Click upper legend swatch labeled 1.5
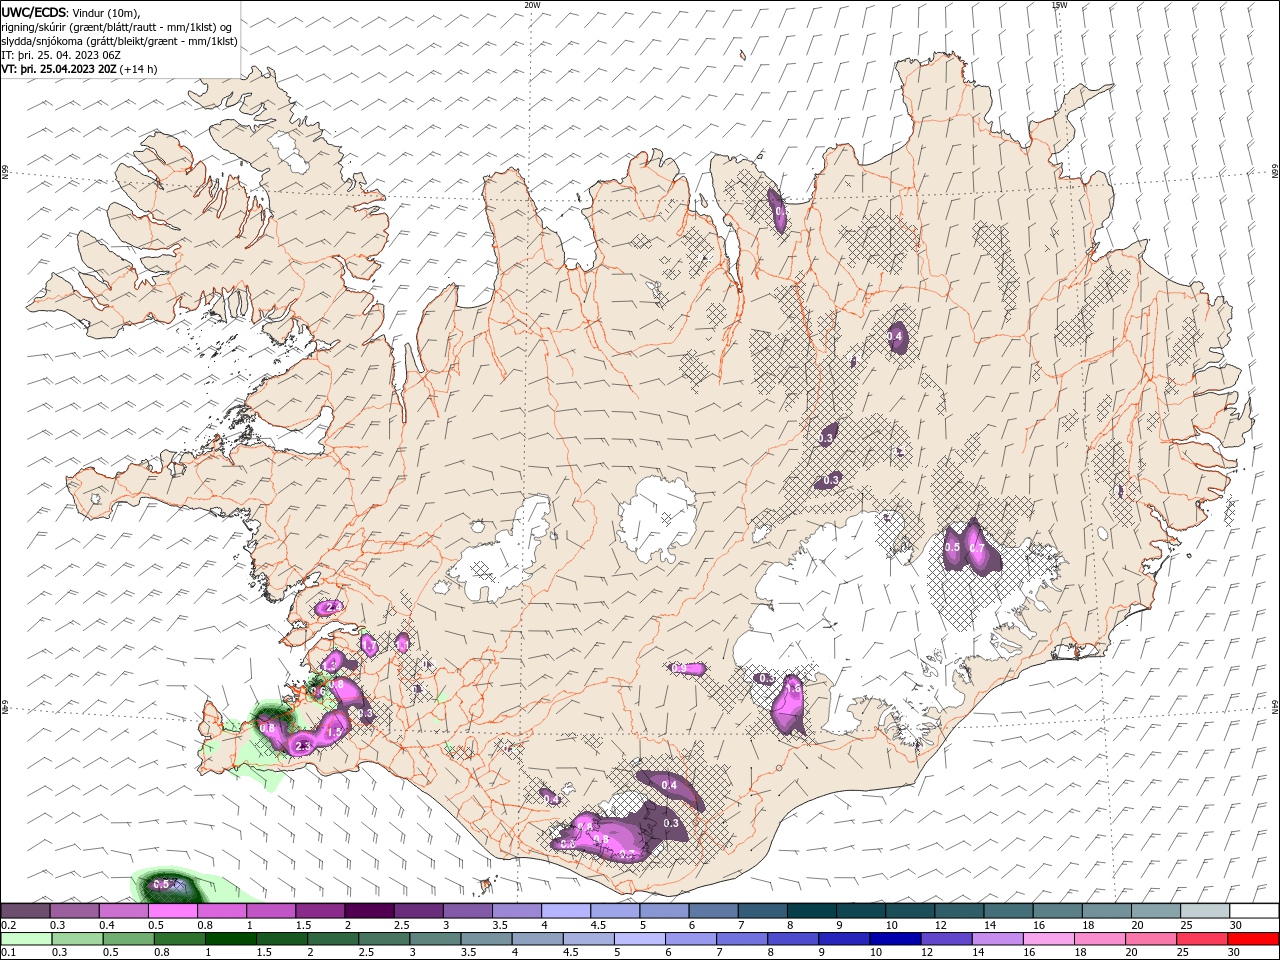Image resolution: width=1280 pixels, height=960 pixels. [319, 911]
